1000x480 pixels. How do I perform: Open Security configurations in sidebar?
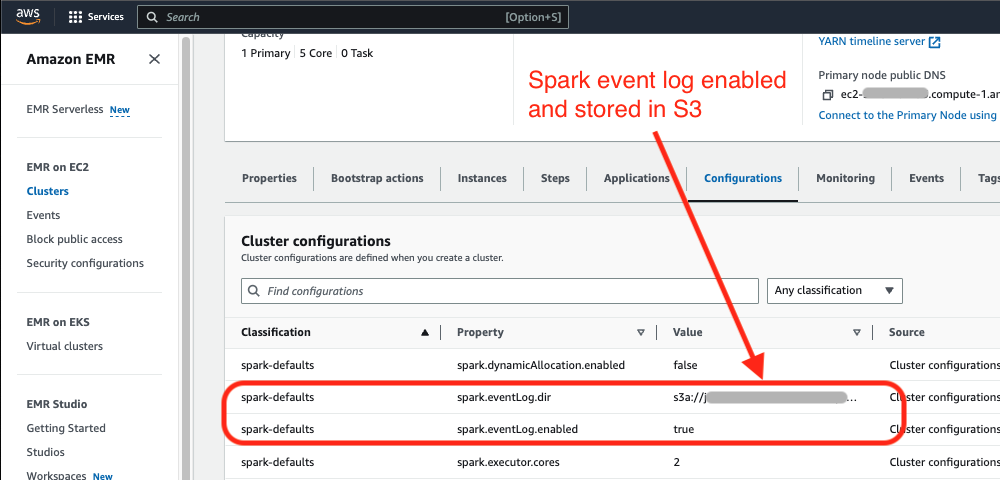click(x=85, y=263)
